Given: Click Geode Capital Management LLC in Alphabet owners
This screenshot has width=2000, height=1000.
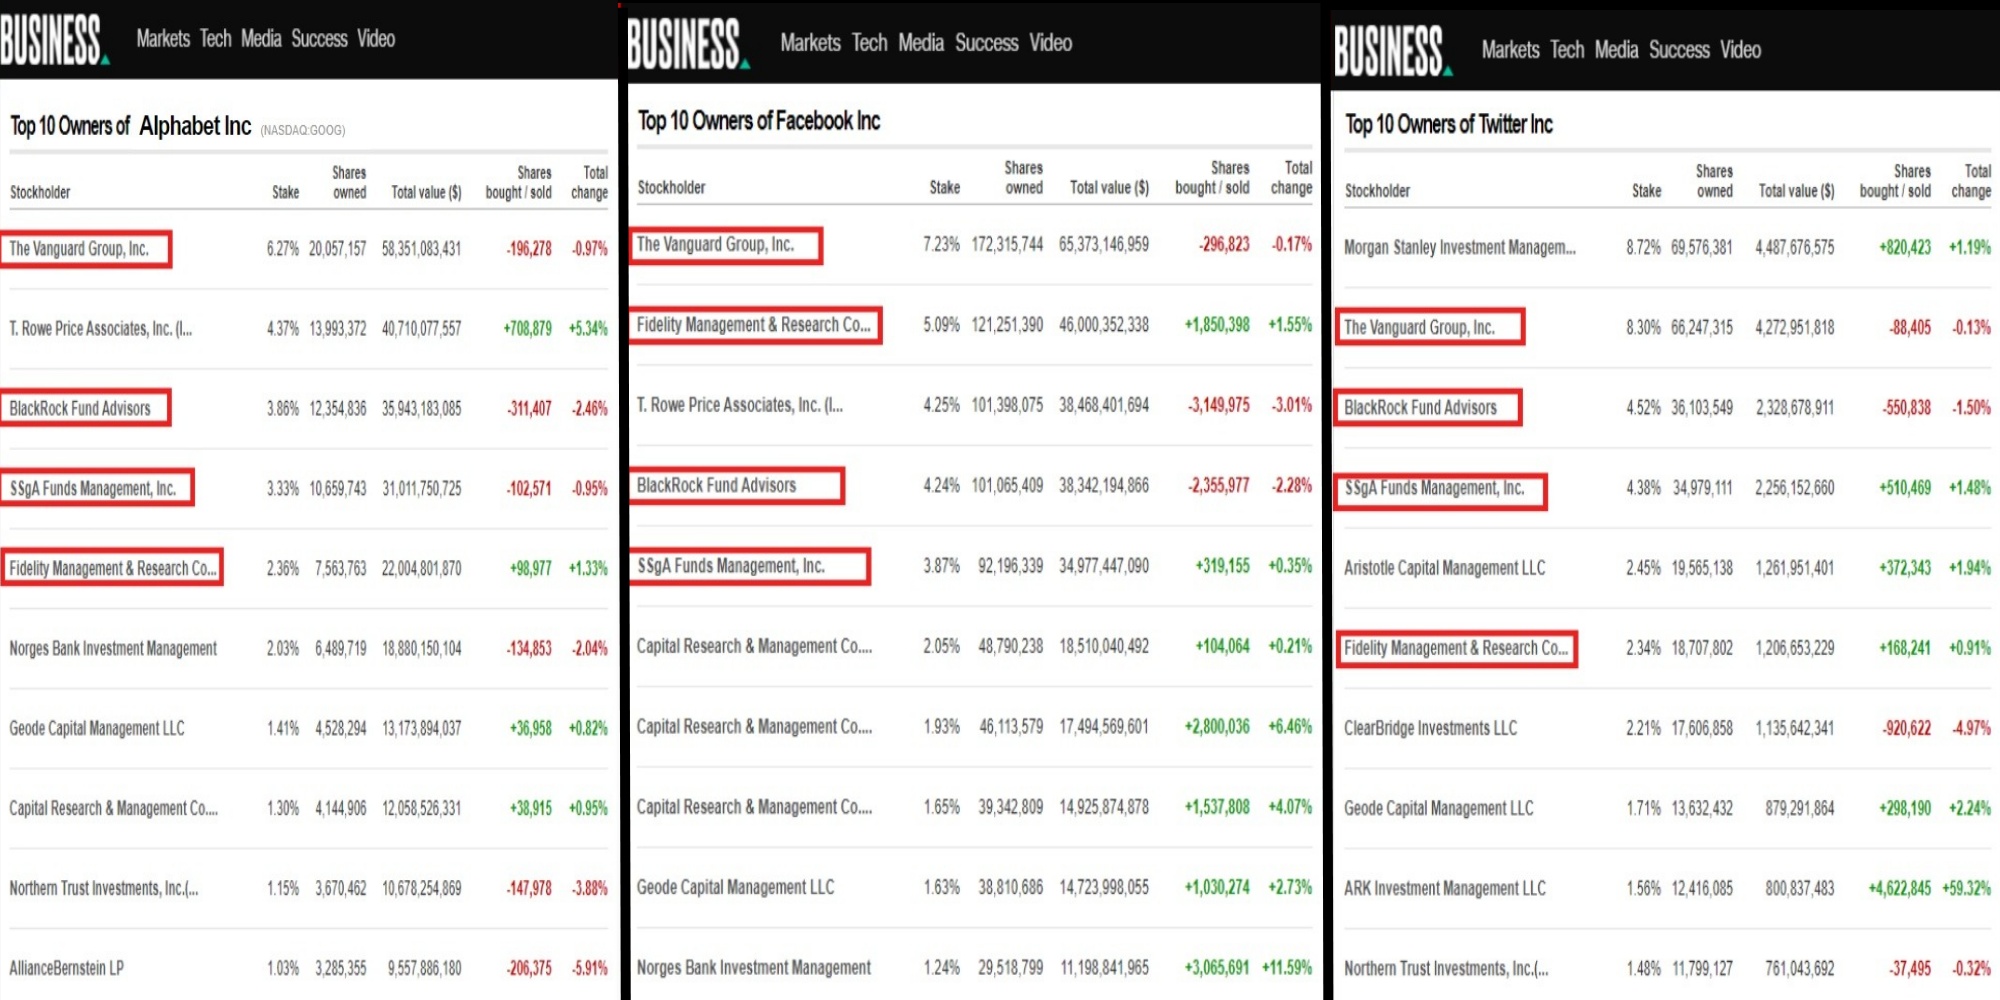Looking at the screenshot, I should coord(97,729).
